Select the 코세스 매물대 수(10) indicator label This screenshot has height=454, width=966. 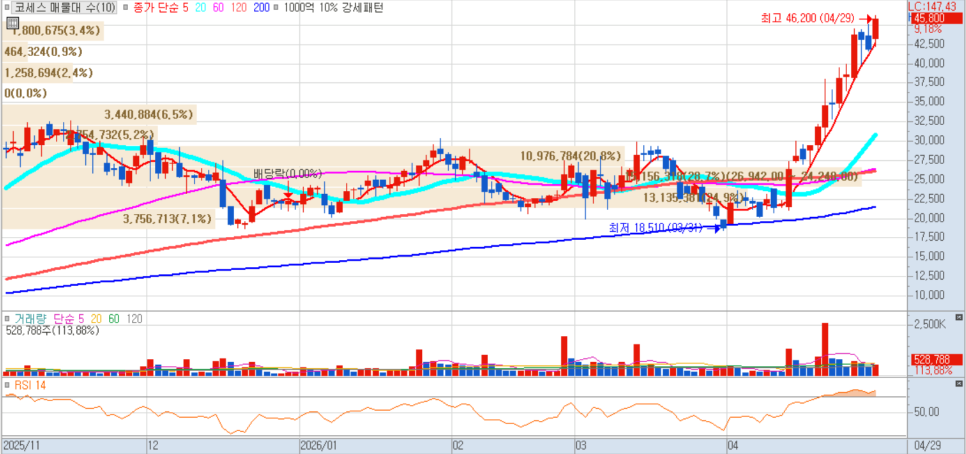(x=63, y=9)
